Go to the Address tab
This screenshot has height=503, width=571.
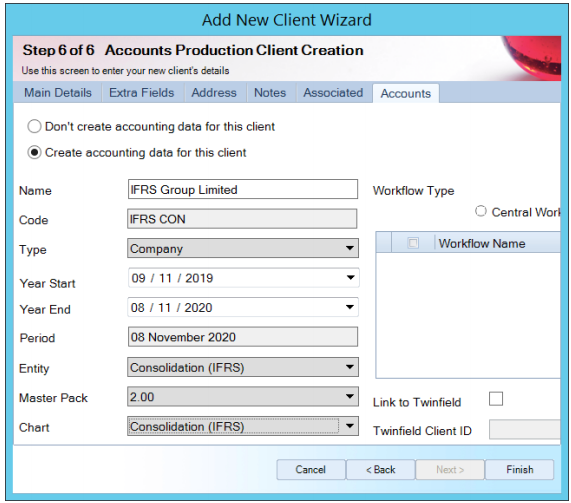[x=214, y=93]
